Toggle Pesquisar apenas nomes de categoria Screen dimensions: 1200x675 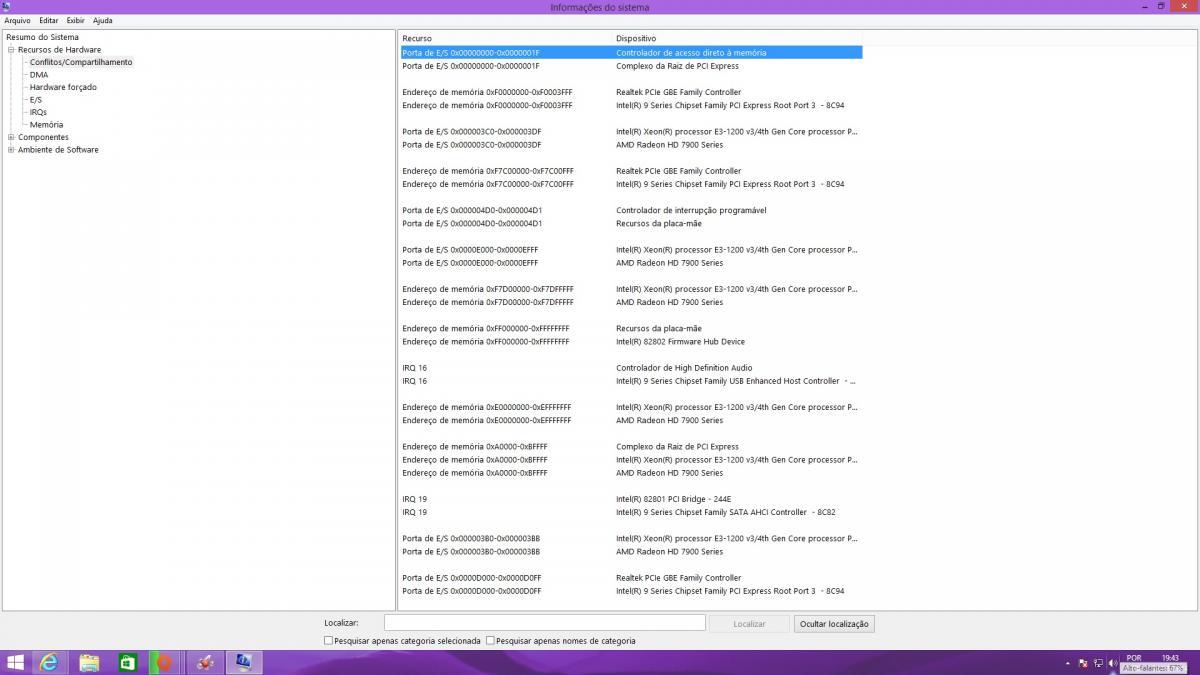click(x=490, y=641)
